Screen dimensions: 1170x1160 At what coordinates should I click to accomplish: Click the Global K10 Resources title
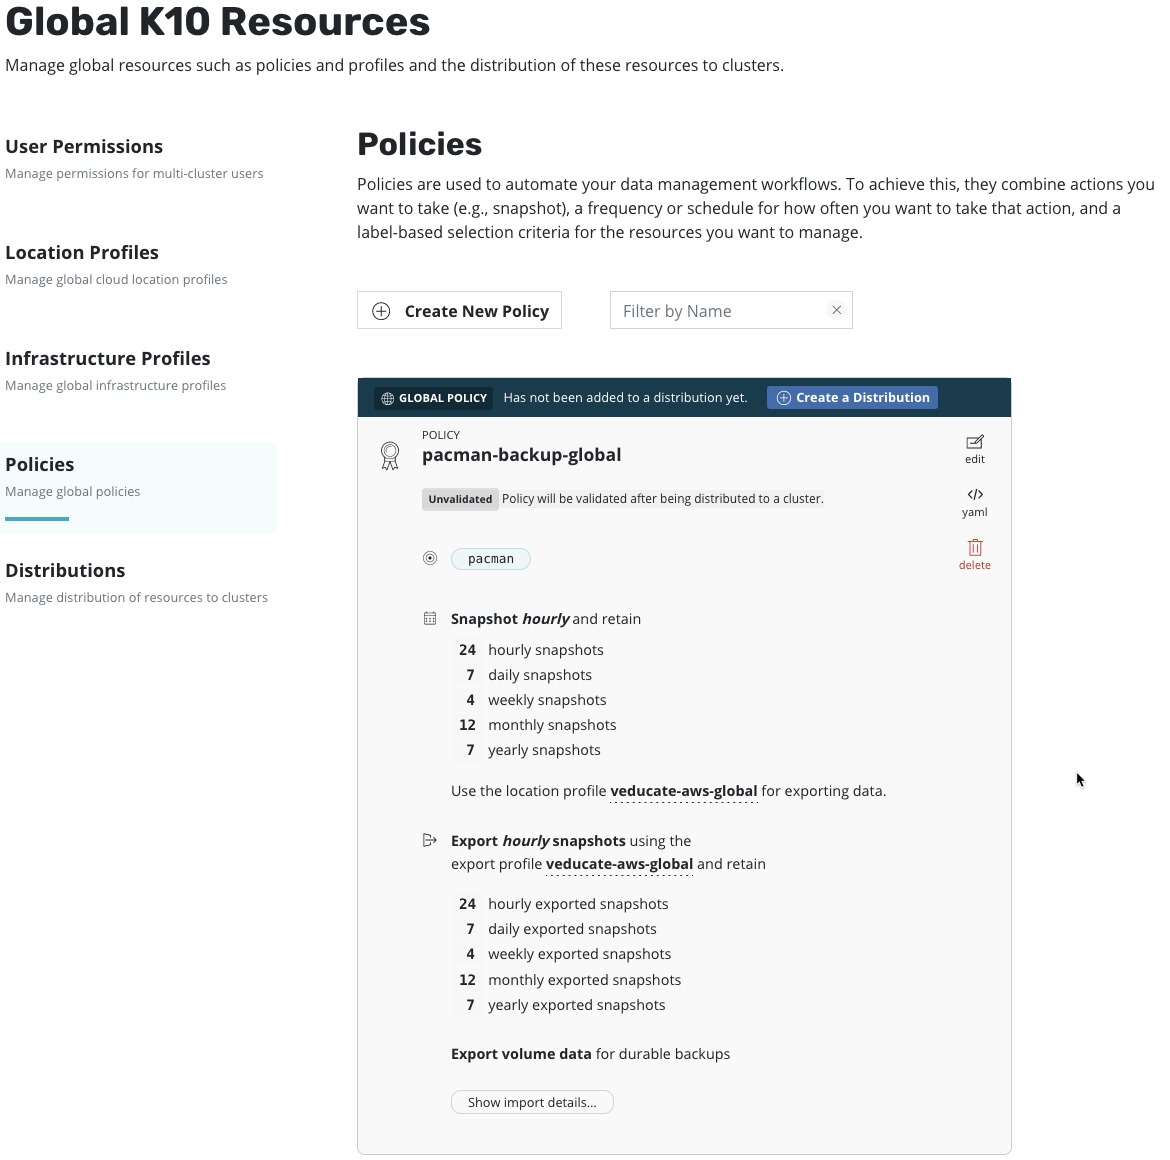click(x=218, y=21)
